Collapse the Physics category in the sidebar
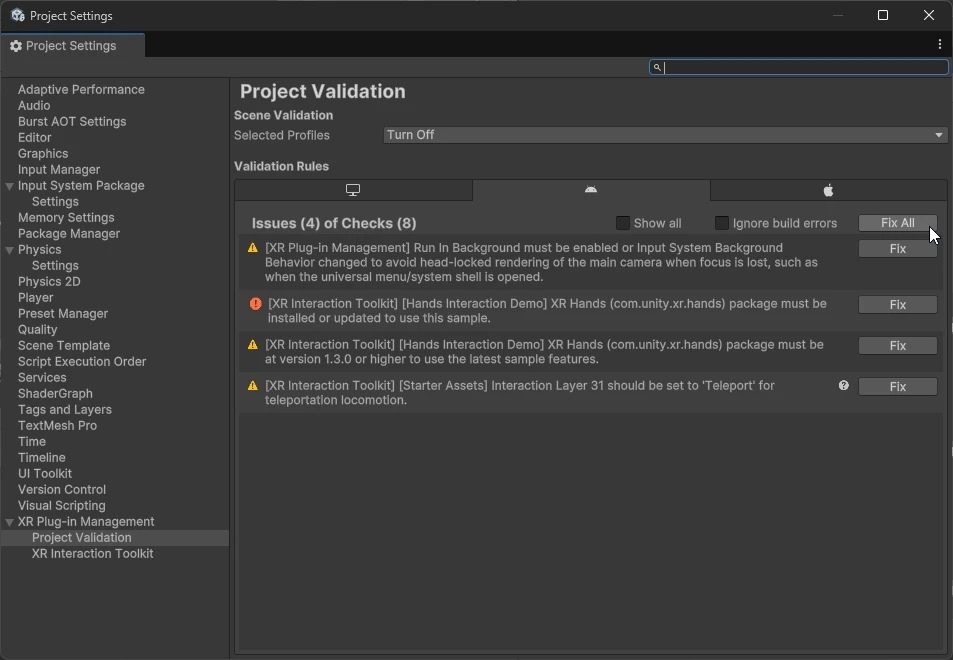The height and width of the screenshot is (660, 953). [8, 249]
